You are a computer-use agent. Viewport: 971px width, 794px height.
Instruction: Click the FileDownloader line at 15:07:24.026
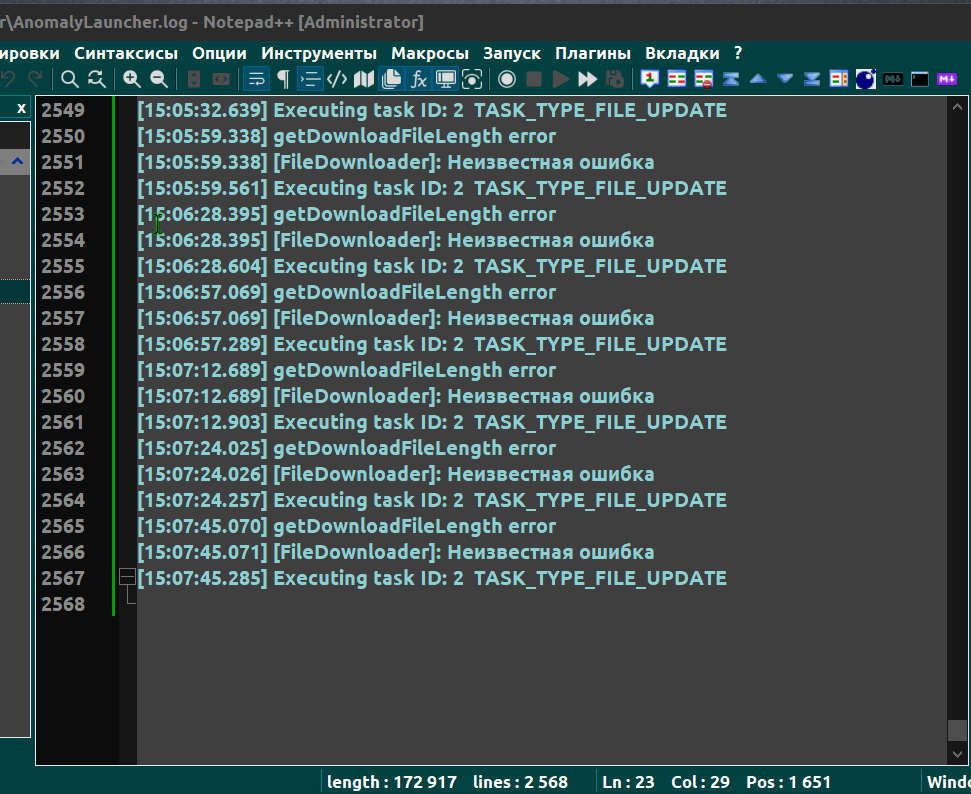[396, 474]
